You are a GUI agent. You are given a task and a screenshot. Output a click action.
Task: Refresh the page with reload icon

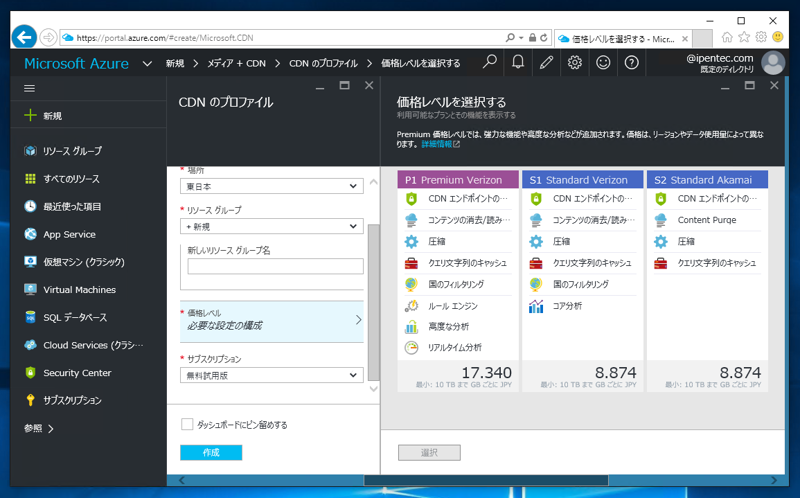point(544,38)
